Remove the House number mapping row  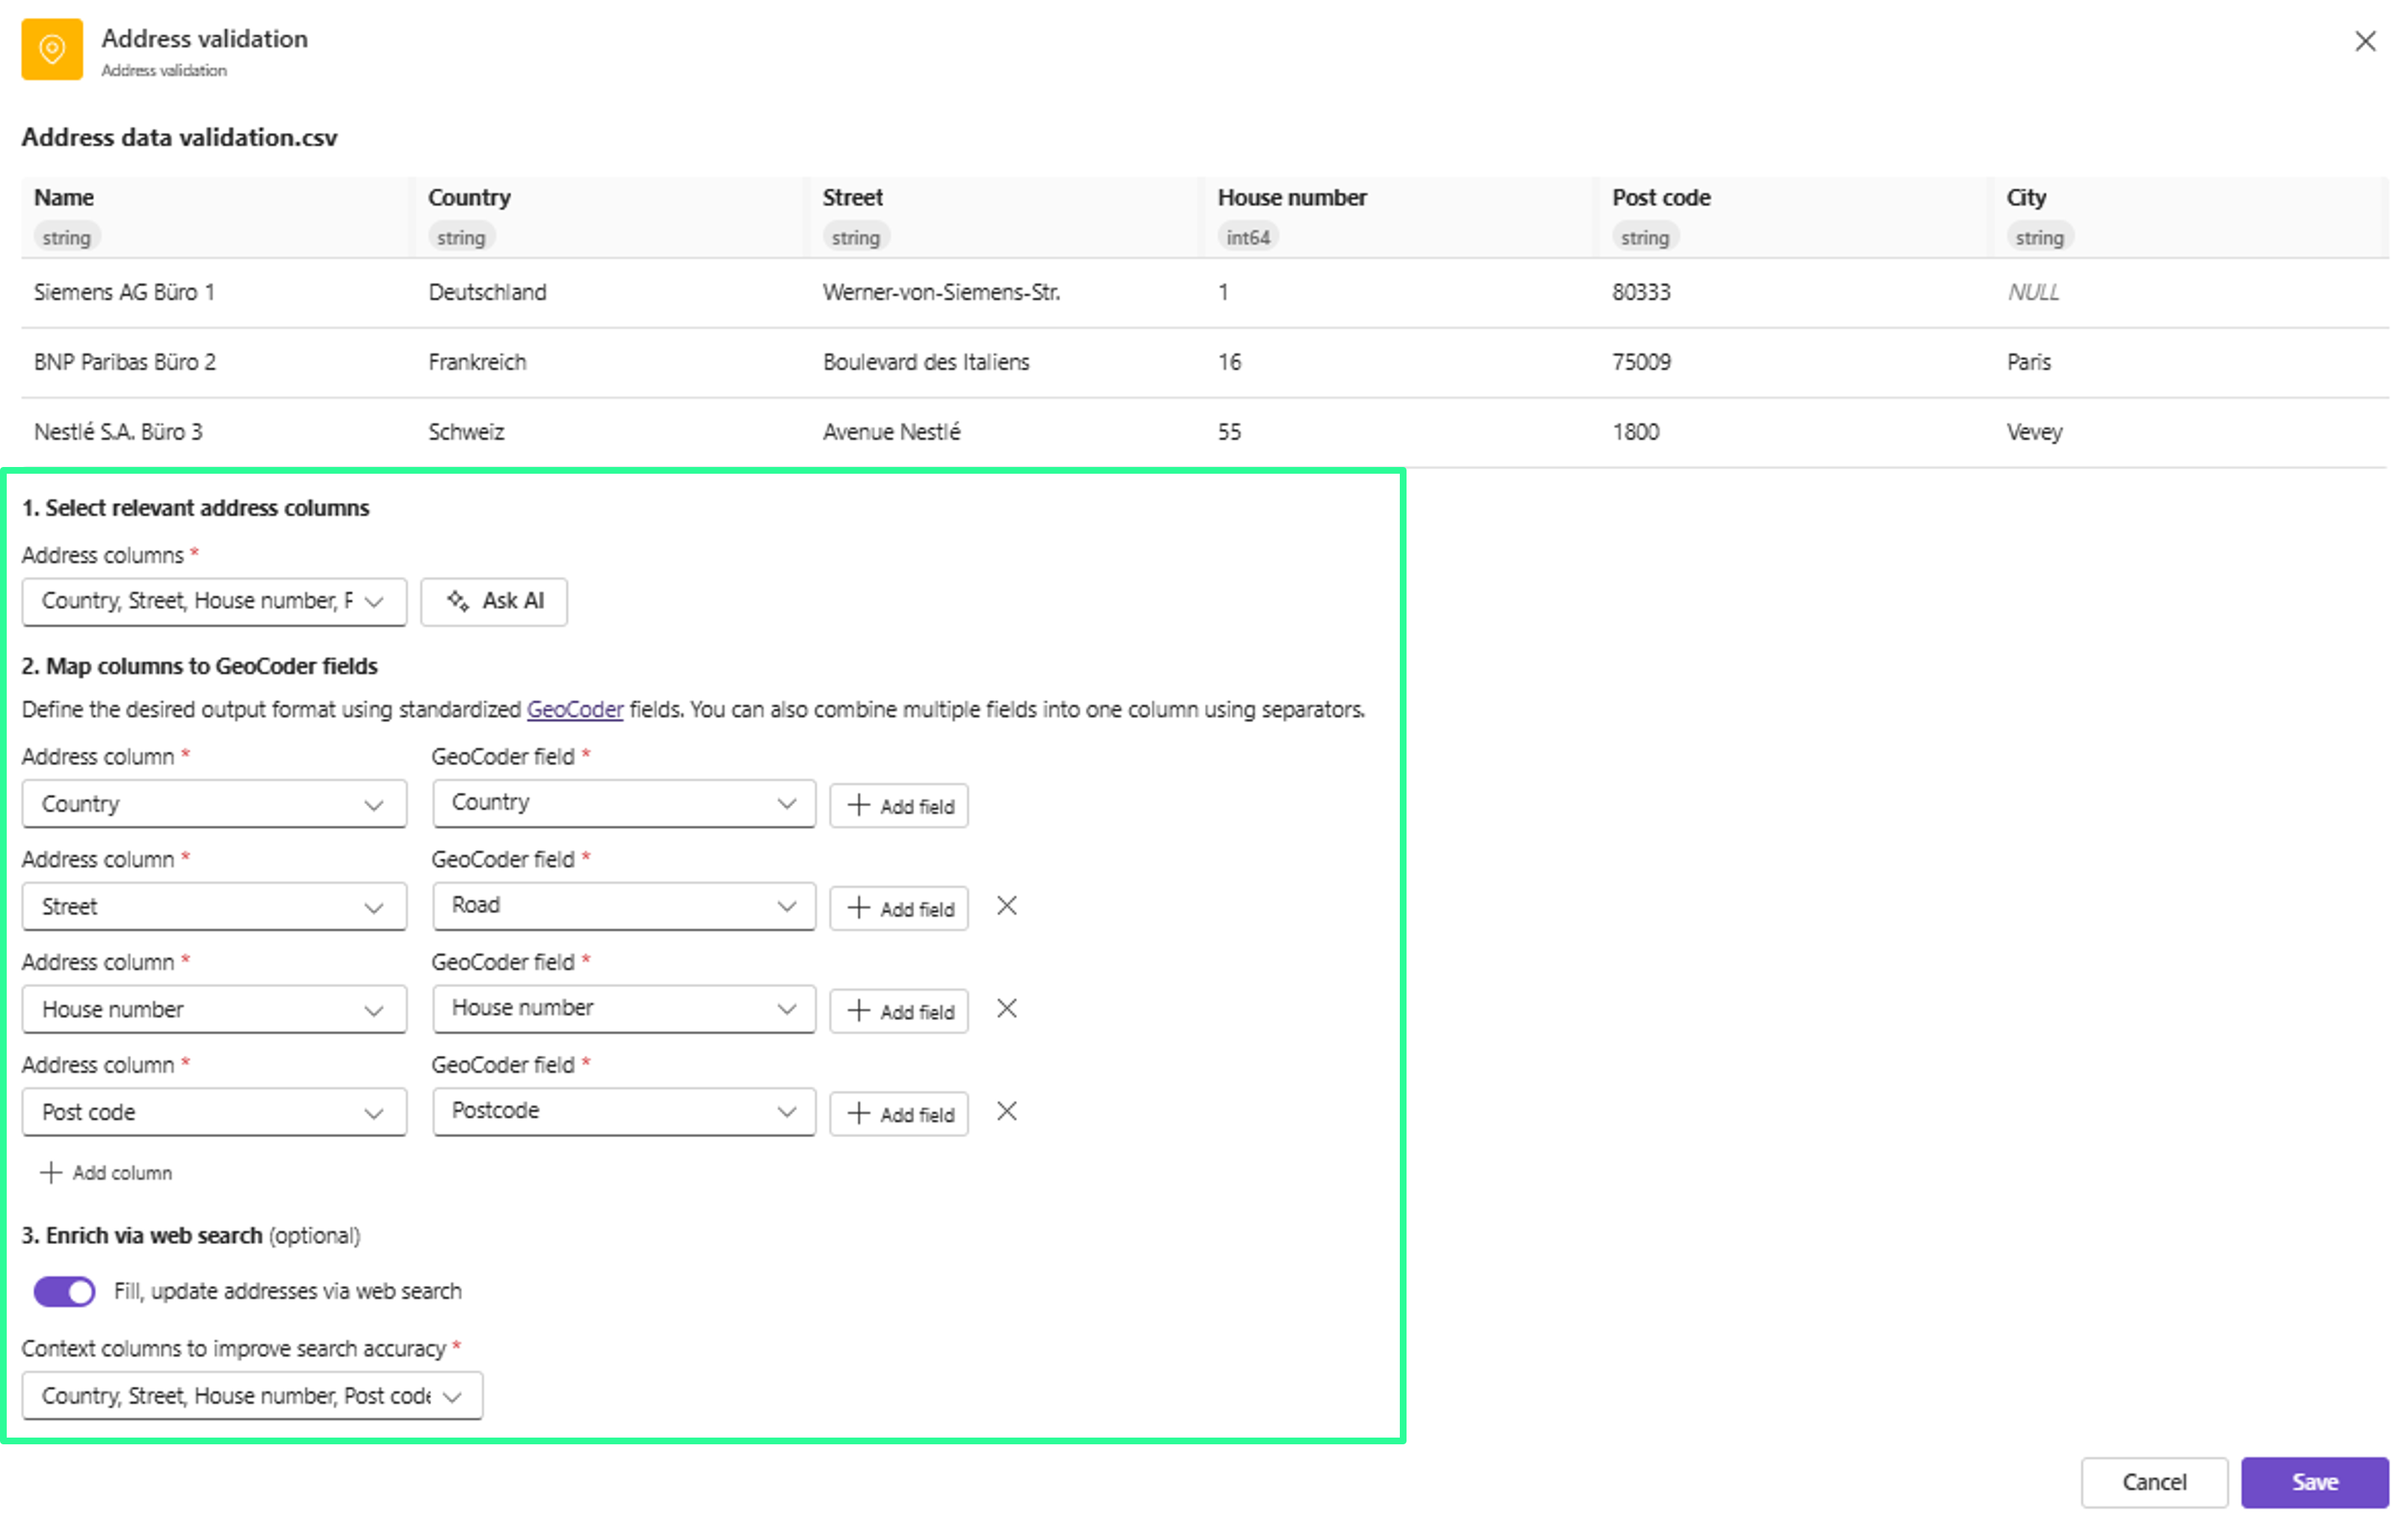pos(1006,1009)
